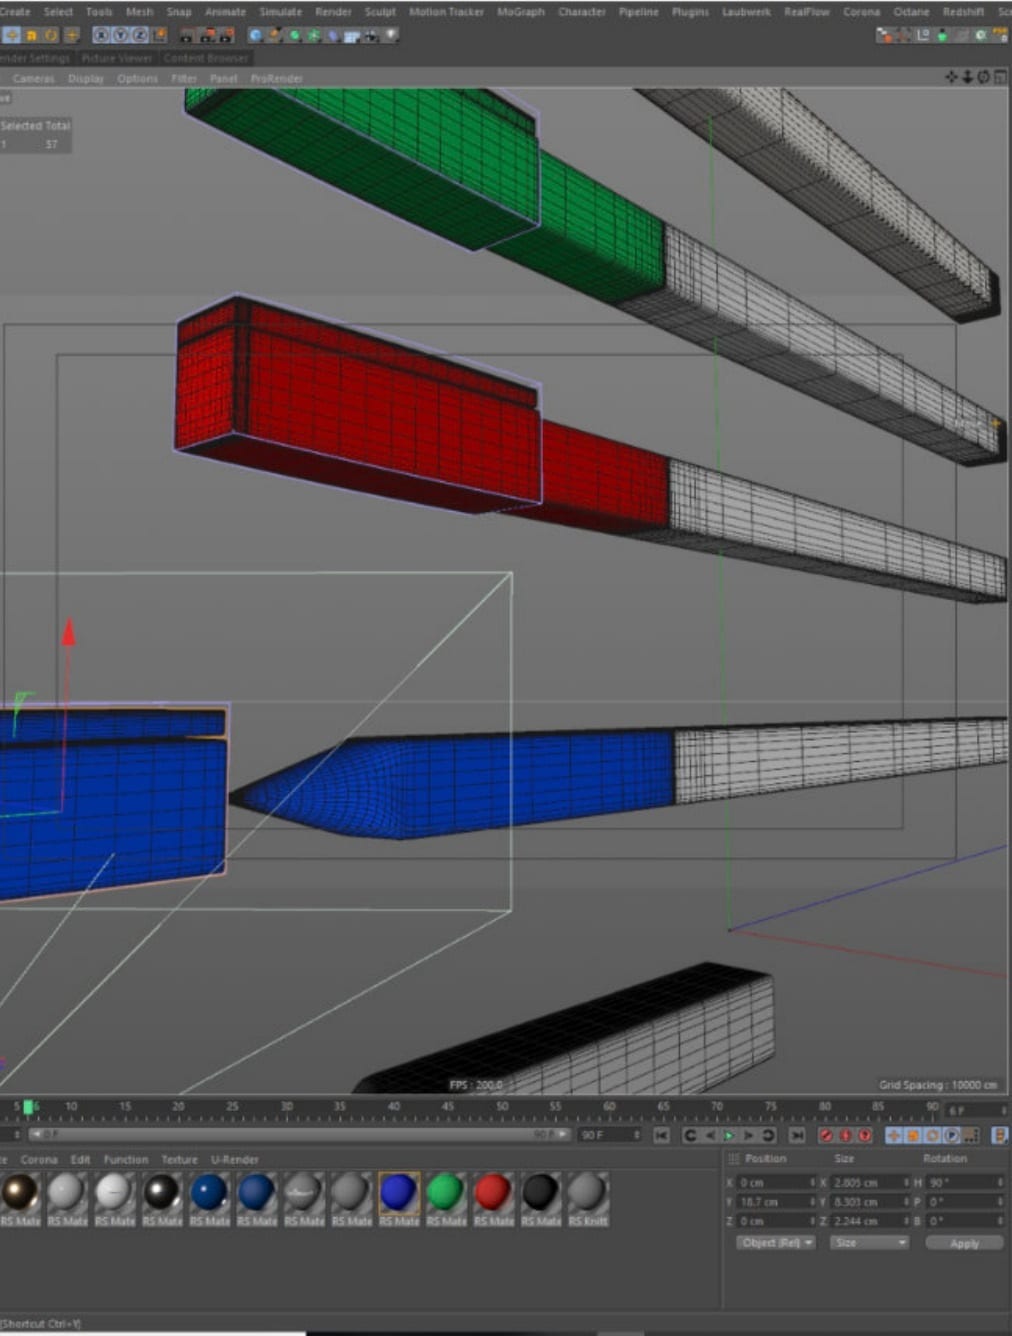1012x1336 pixels.
Task: Go to start of animation
Action: [x=661, y=1135]
